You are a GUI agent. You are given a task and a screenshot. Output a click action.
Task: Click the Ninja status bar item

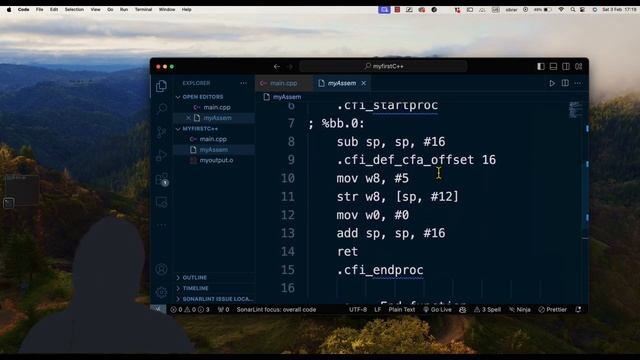(x=520, y=310)
